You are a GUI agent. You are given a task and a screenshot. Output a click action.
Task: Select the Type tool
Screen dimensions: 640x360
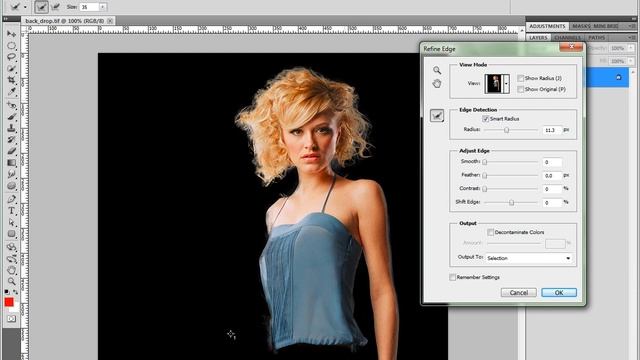pyautogui.click(x=11, y=211)
